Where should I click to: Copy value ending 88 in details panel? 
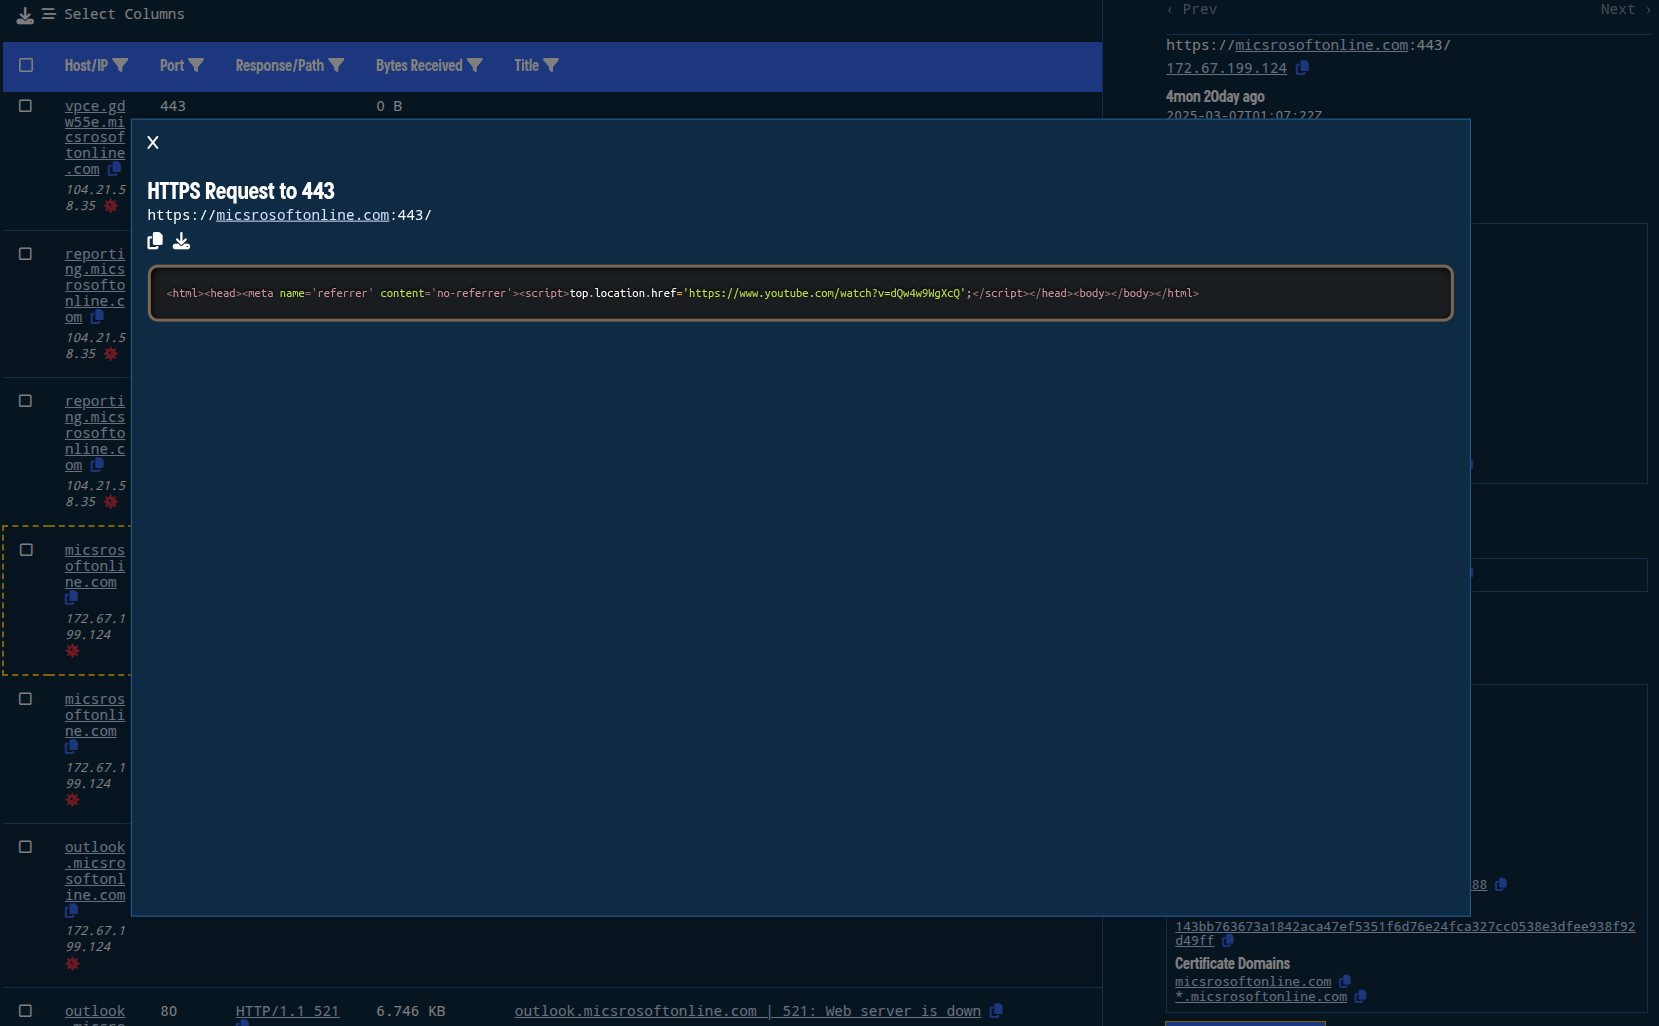point(1501,884)
